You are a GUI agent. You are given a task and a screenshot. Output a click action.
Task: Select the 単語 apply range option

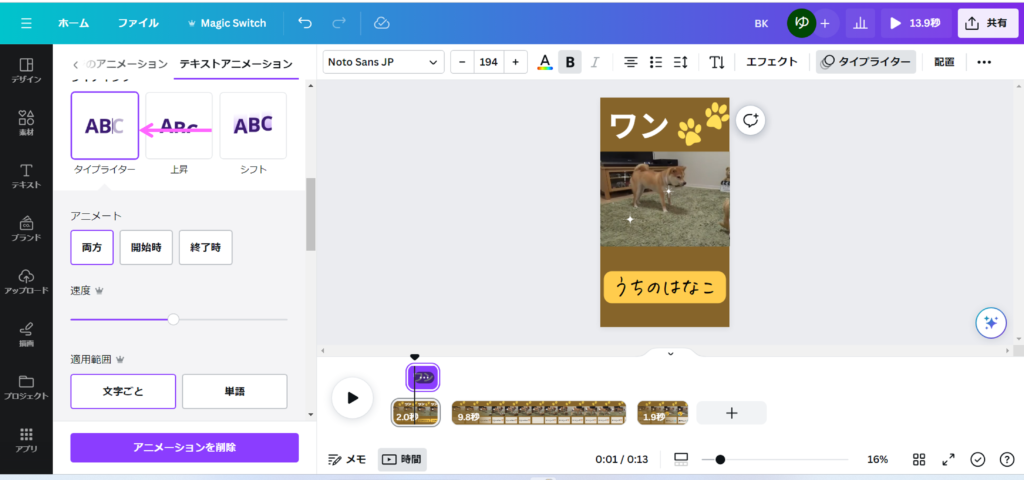click(x=234, y=391)
